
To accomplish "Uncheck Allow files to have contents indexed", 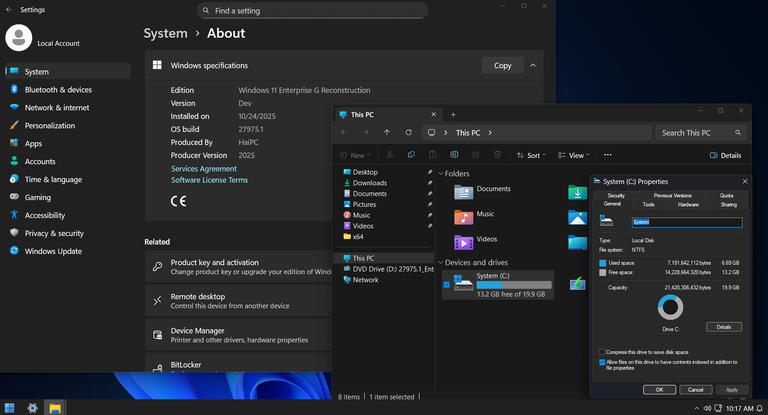I will click(602, 362).
